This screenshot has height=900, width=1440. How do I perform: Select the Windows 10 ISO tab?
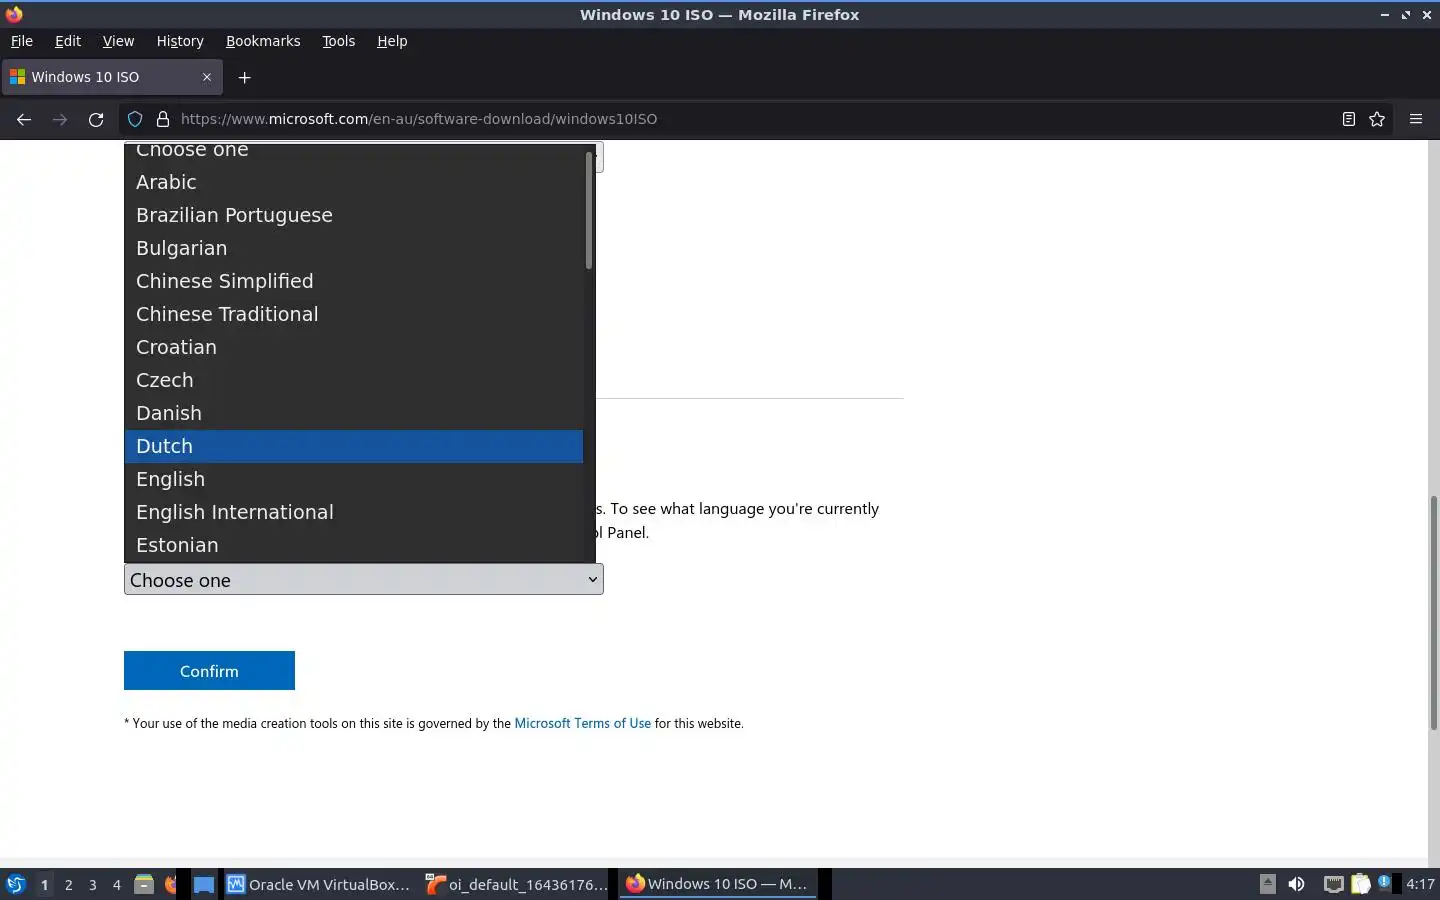click(110, 77)
